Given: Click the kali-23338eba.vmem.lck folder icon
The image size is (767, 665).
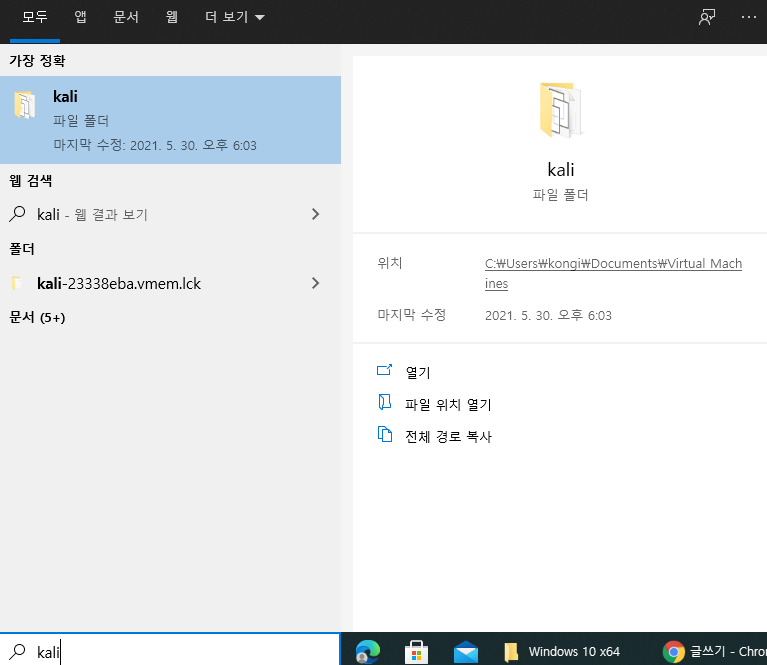Looking at the screenshot, I should tap(17, 283).
